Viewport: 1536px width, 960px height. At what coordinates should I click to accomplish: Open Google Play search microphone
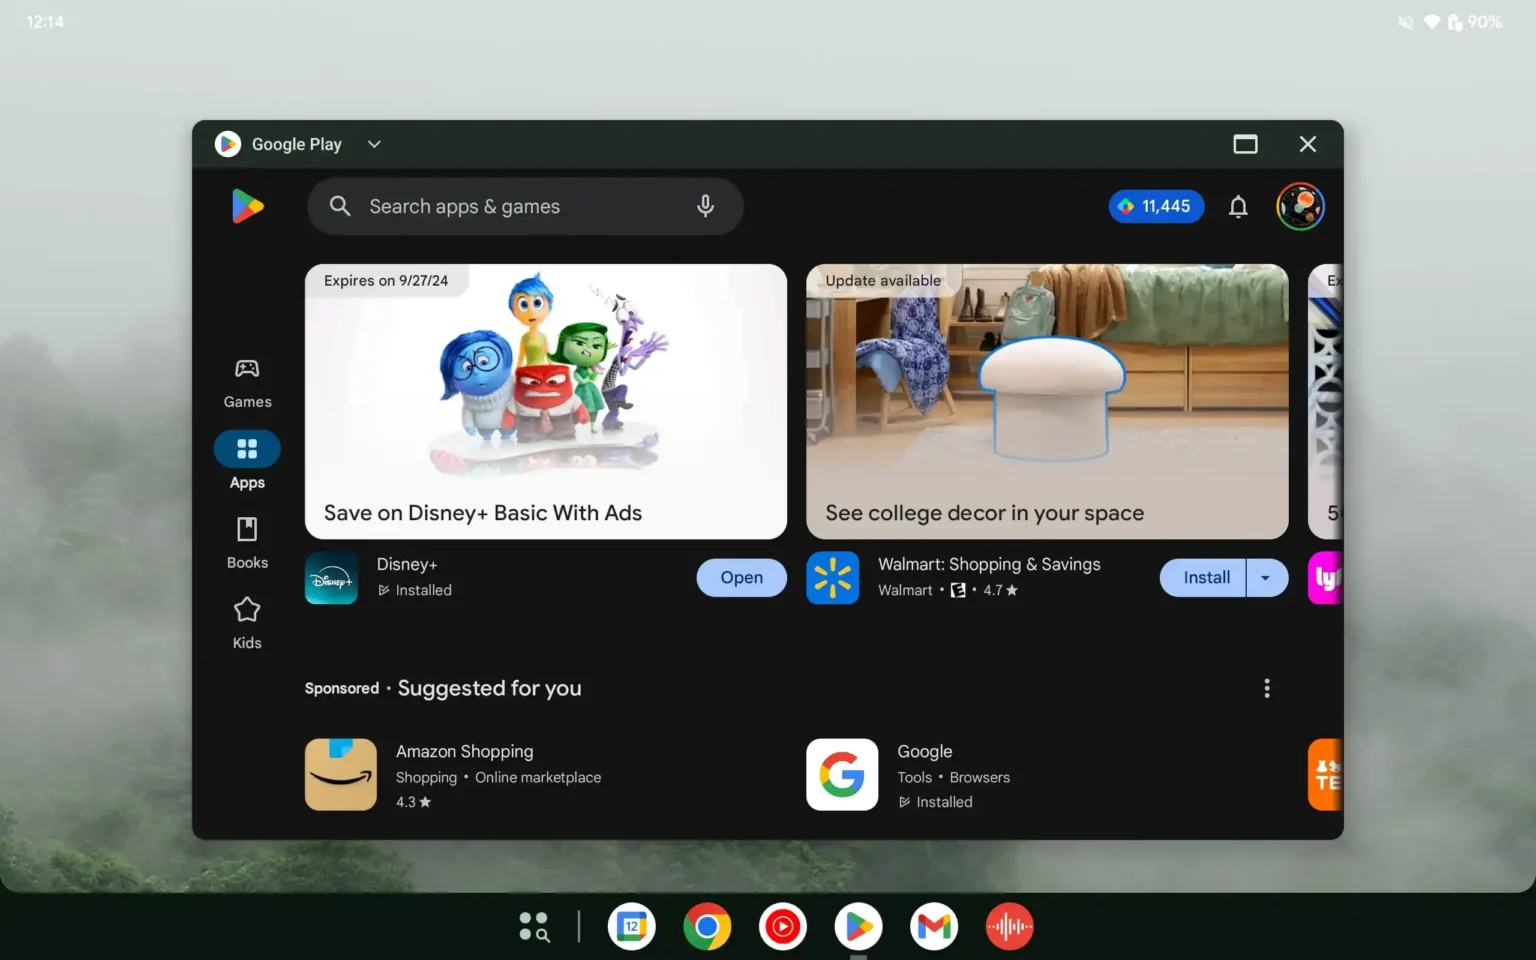[x=705, y=206]
